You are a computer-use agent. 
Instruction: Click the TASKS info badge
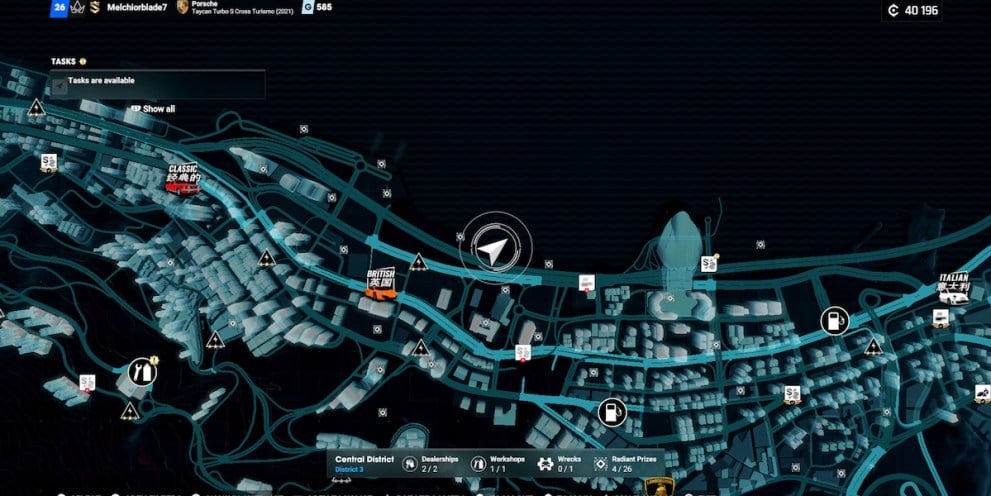click(x=83, y=61)
